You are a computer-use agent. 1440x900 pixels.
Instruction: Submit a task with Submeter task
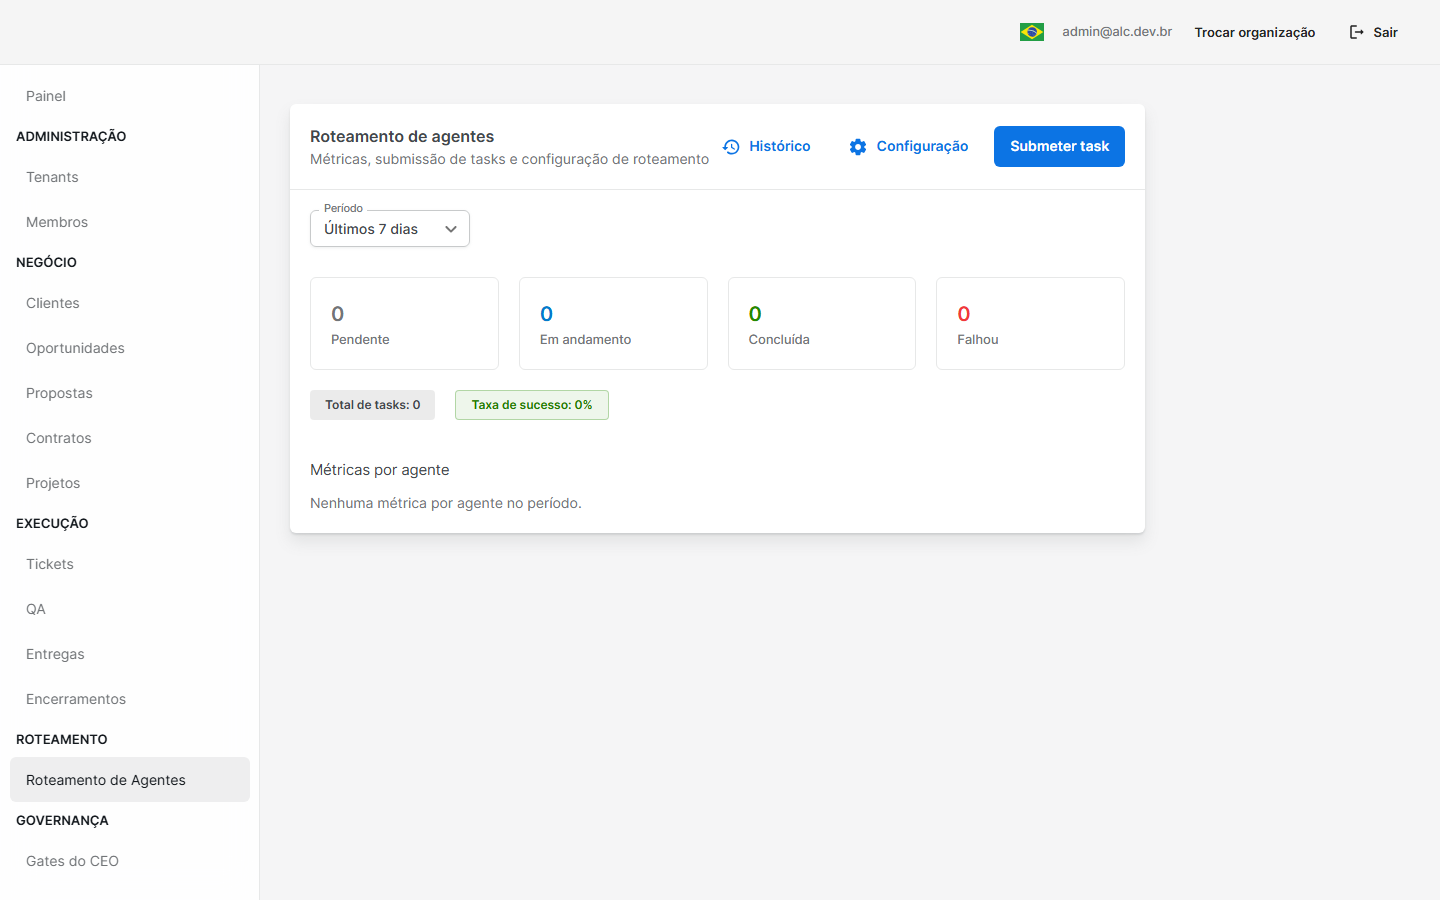(x=1059, y=146)
